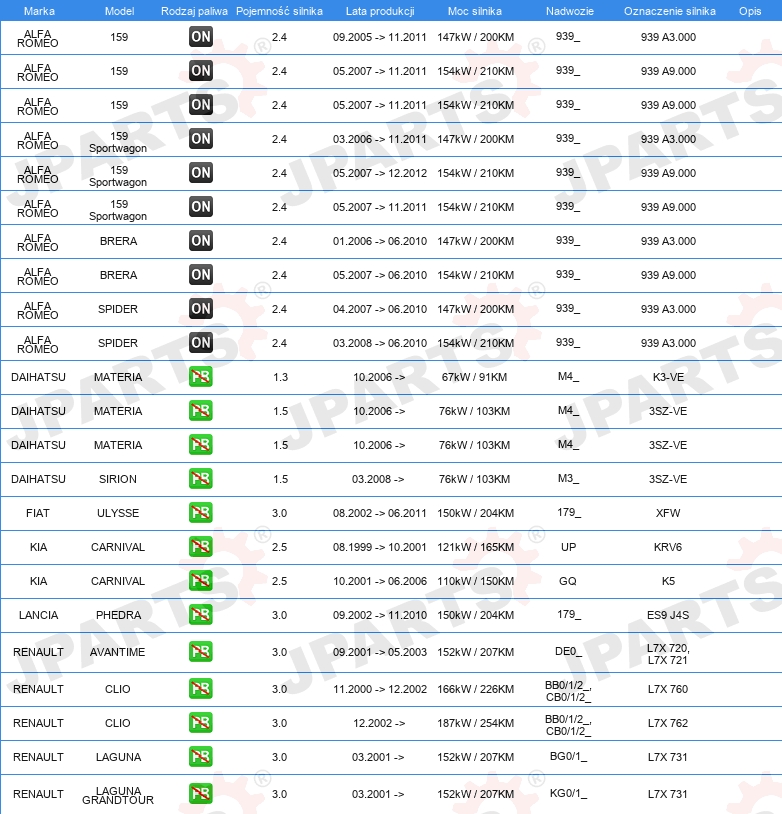This screenshot has width=782, height=814.
Task: Click body code M3_
Action: coord(569,478)
